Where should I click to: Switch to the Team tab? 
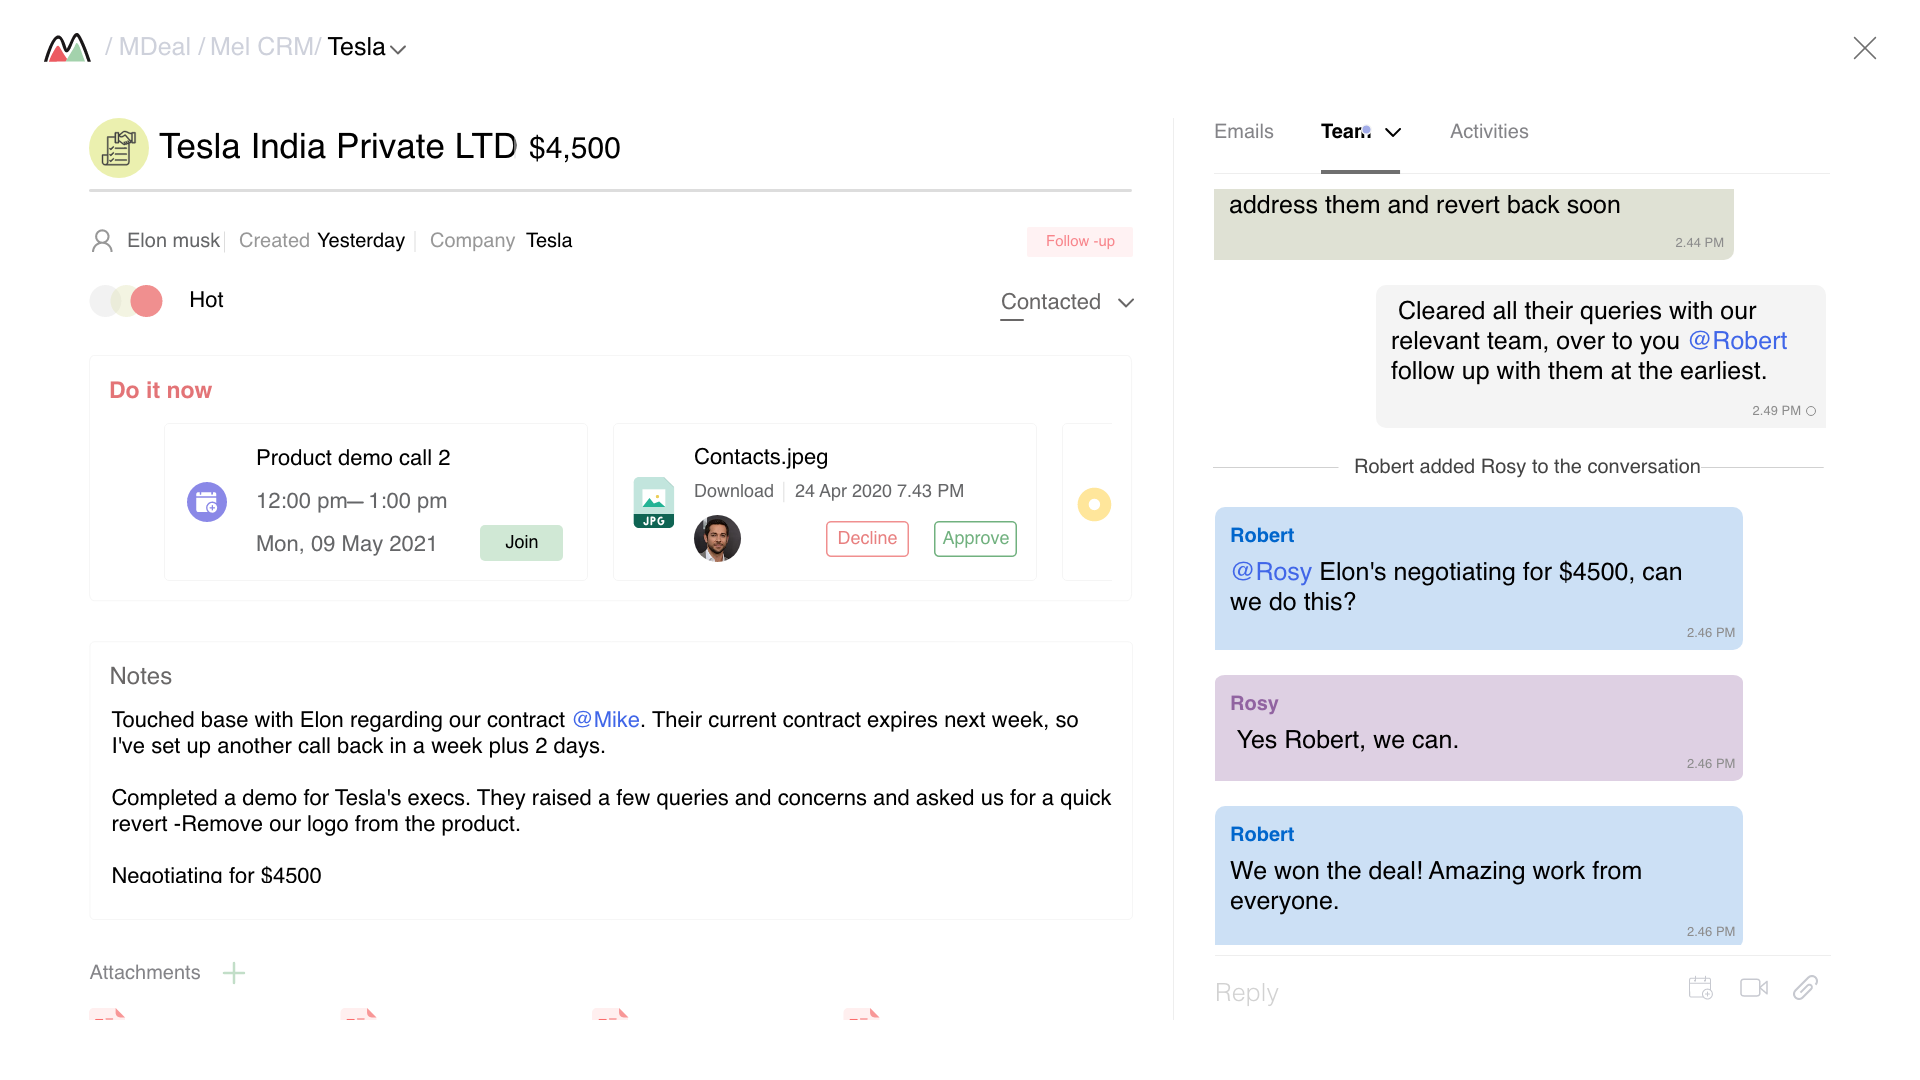1345,132
